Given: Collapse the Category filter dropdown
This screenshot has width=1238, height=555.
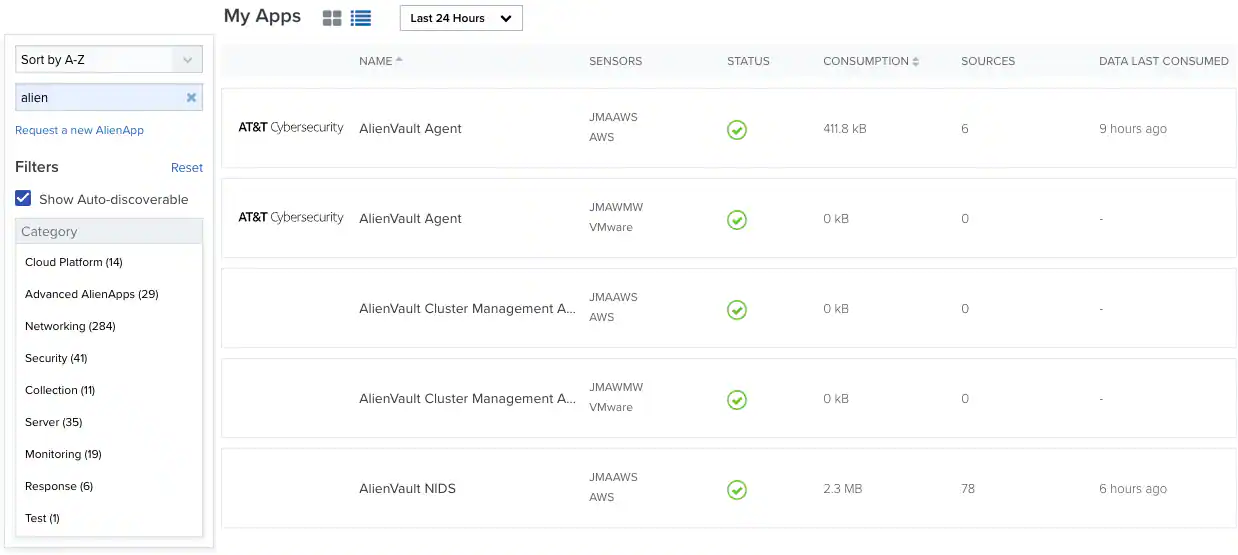Looking at the screenshot, I should [109, 231].
